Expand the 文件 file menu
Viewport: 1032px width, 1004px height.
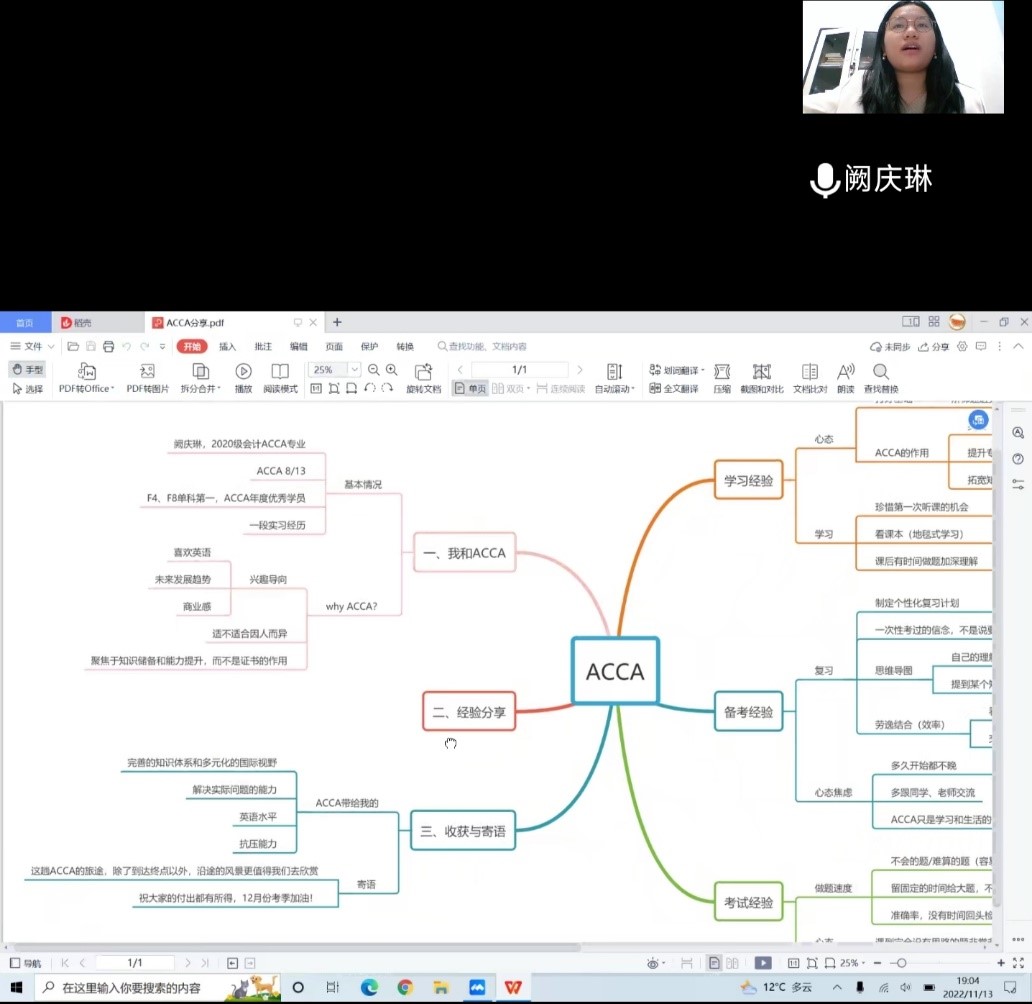[x=32, y=346]
